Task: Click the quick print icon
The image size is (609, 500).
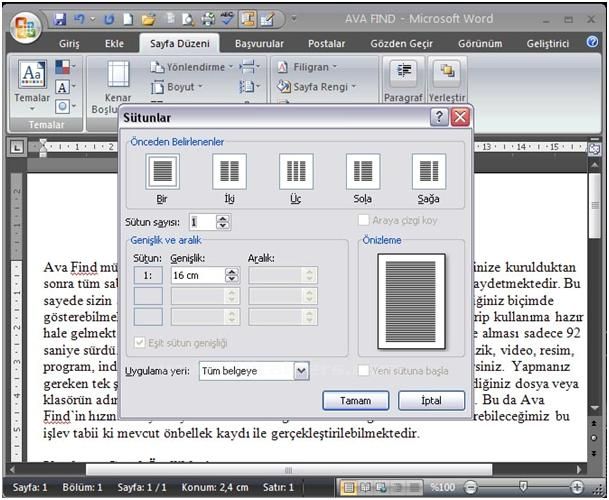Action: (x=209, y=19)
